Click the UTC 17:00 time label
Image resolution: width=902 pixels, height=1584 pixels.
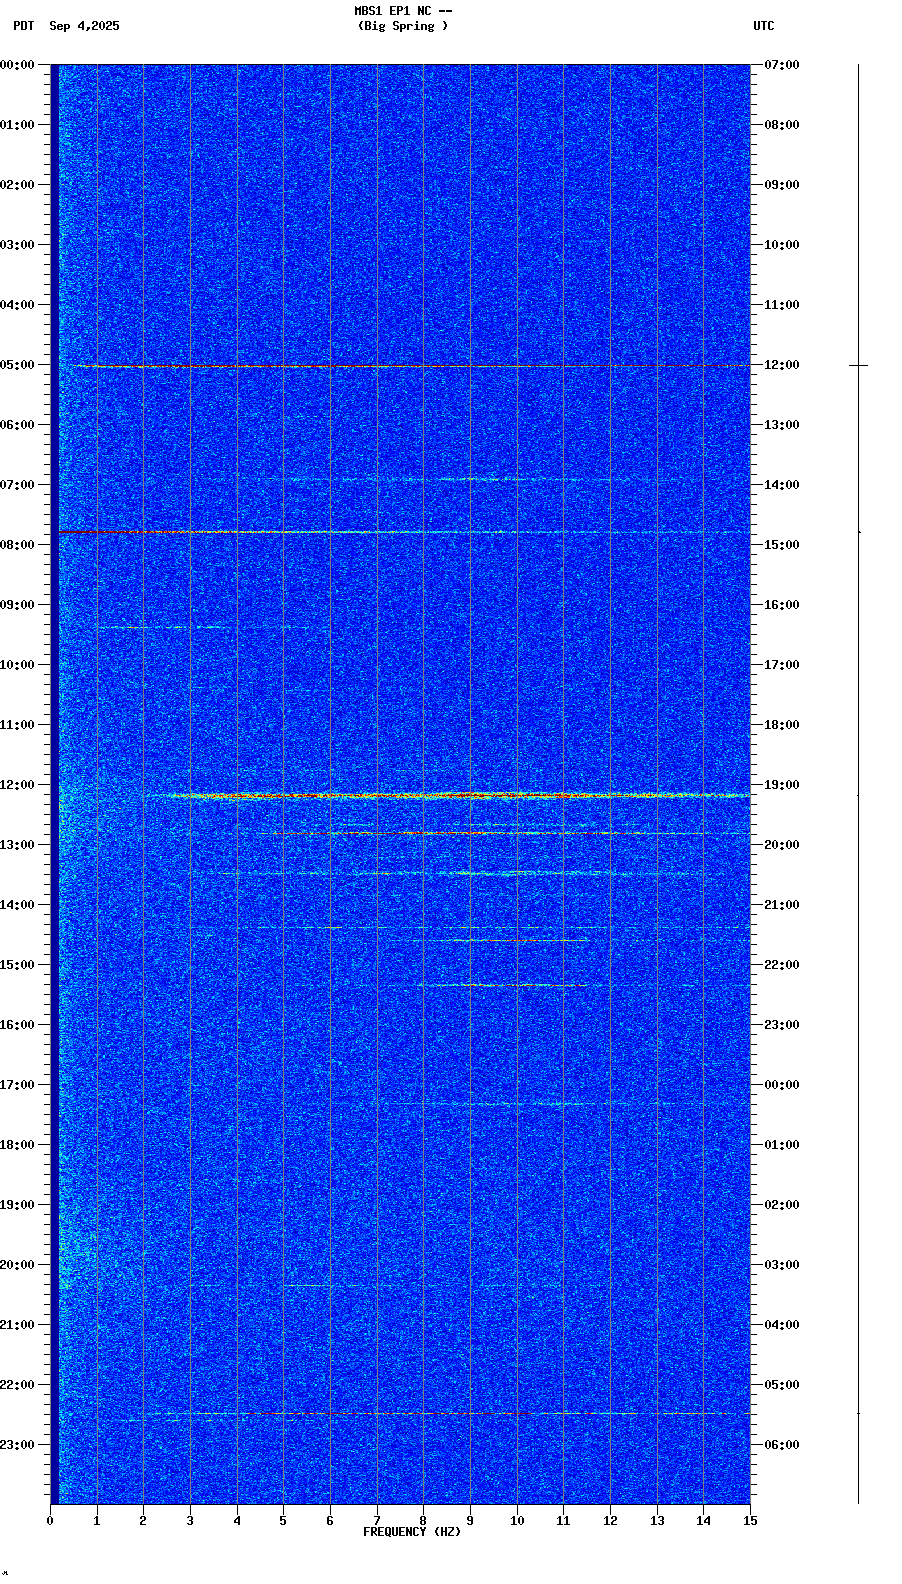pos(782,665)
